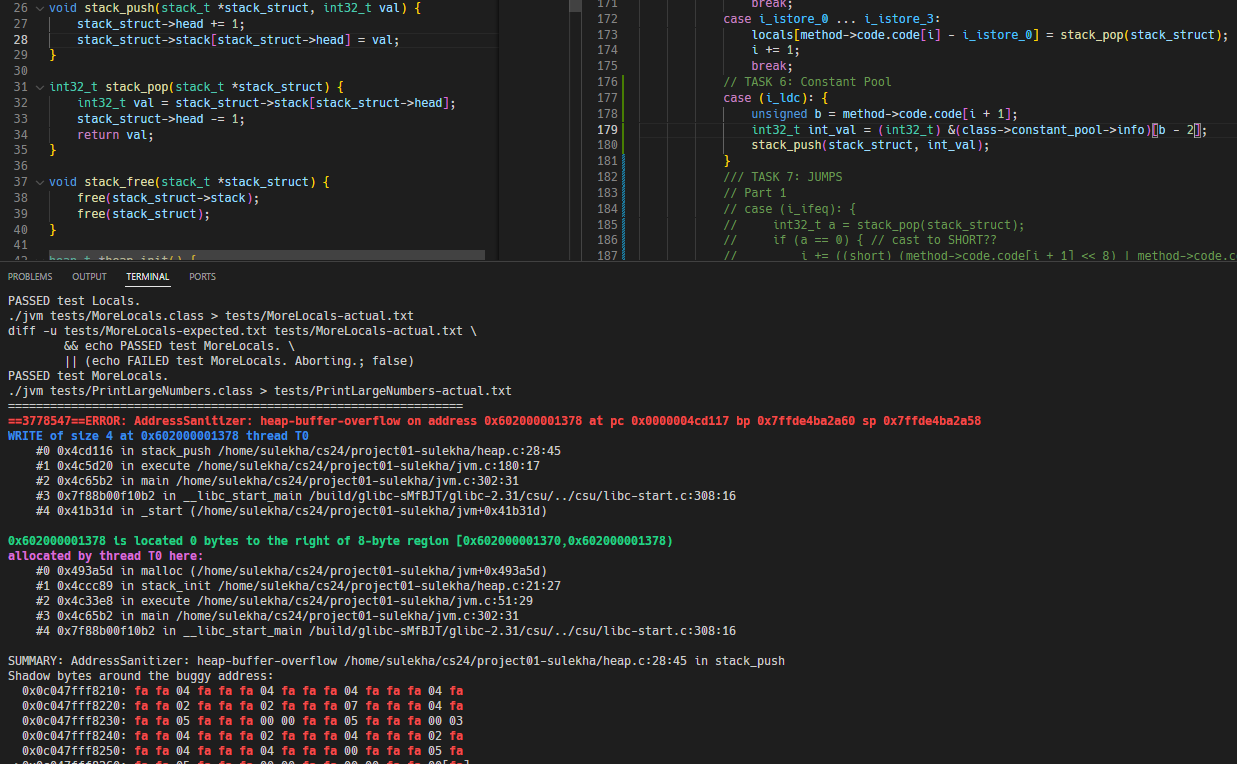The image size is (1237, 764).
Task: Show the PORTS panel tab
Action: click(x=202, y=277)
